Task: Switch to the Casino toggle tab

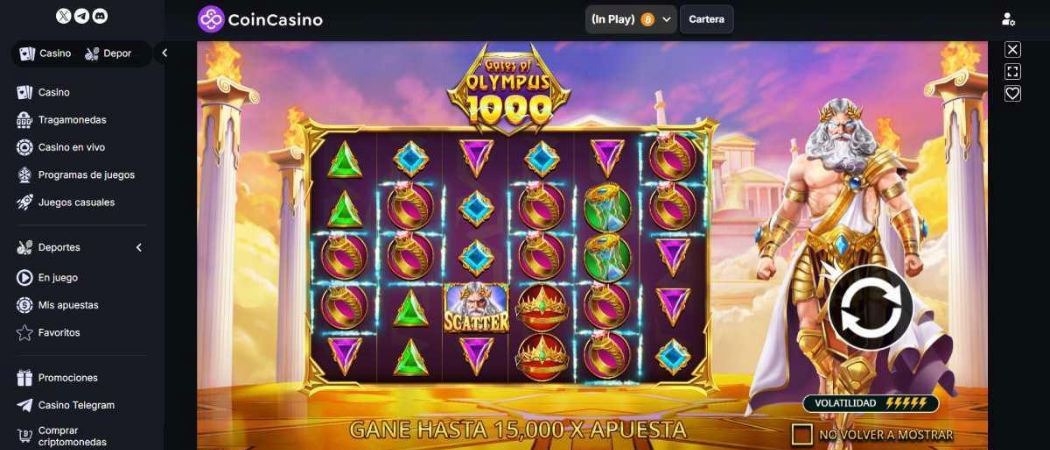Action: pos(46,54)
